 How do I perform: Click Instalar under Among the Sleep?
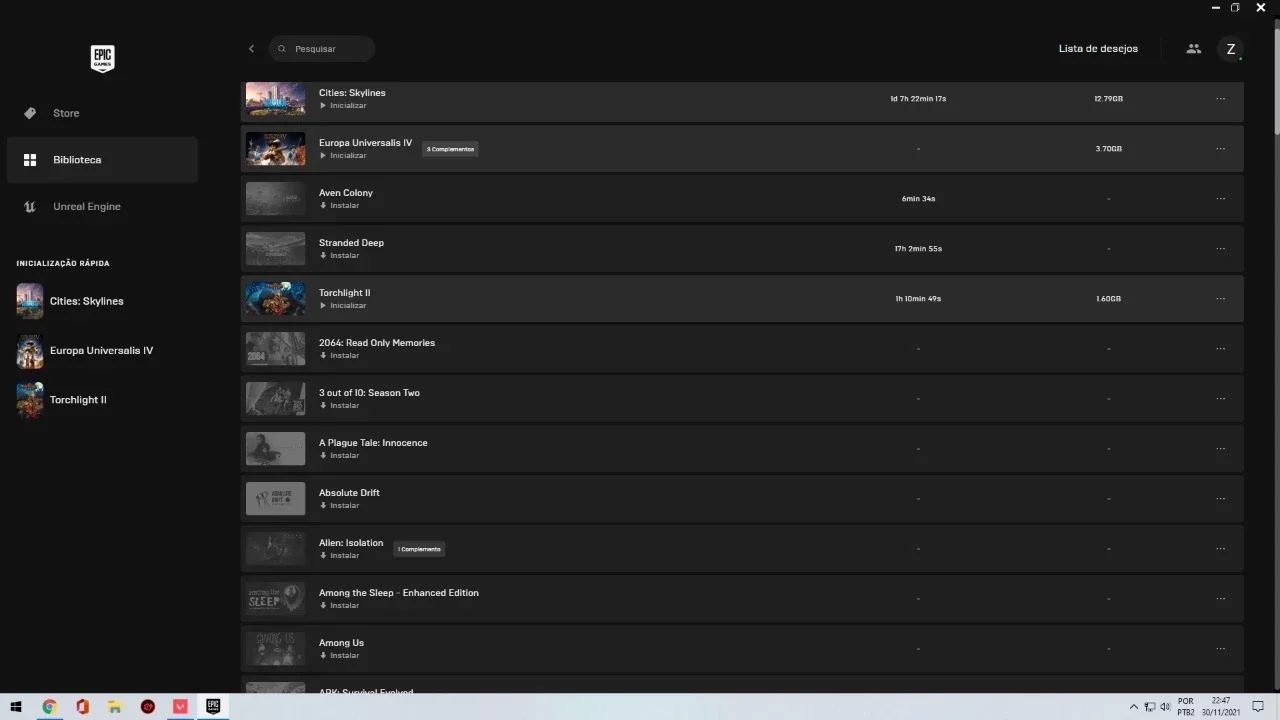coord(339,606)
